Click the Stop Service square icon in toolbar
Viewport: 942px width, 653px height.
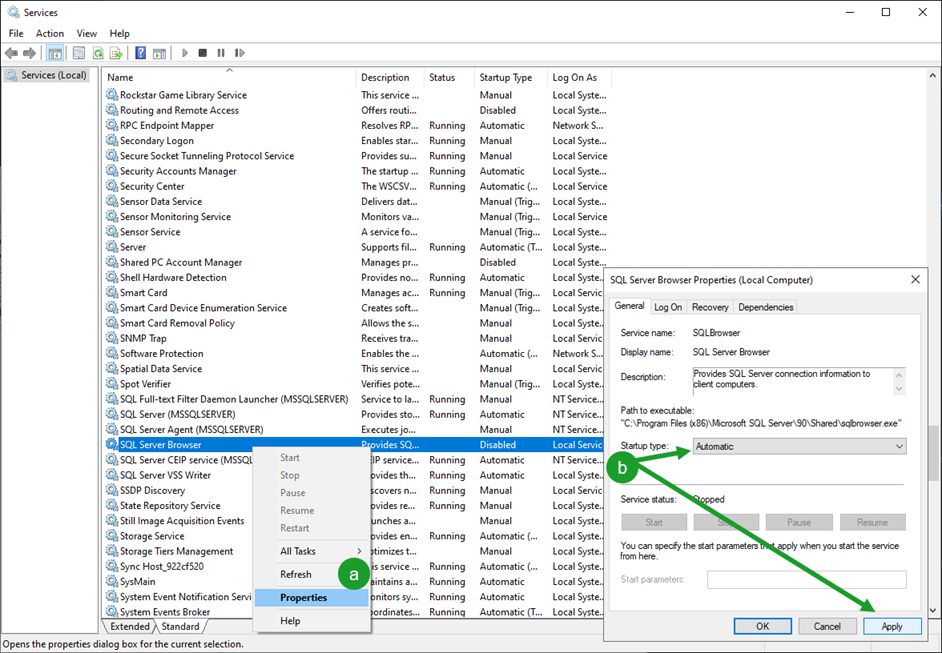[x=203, y=53]
